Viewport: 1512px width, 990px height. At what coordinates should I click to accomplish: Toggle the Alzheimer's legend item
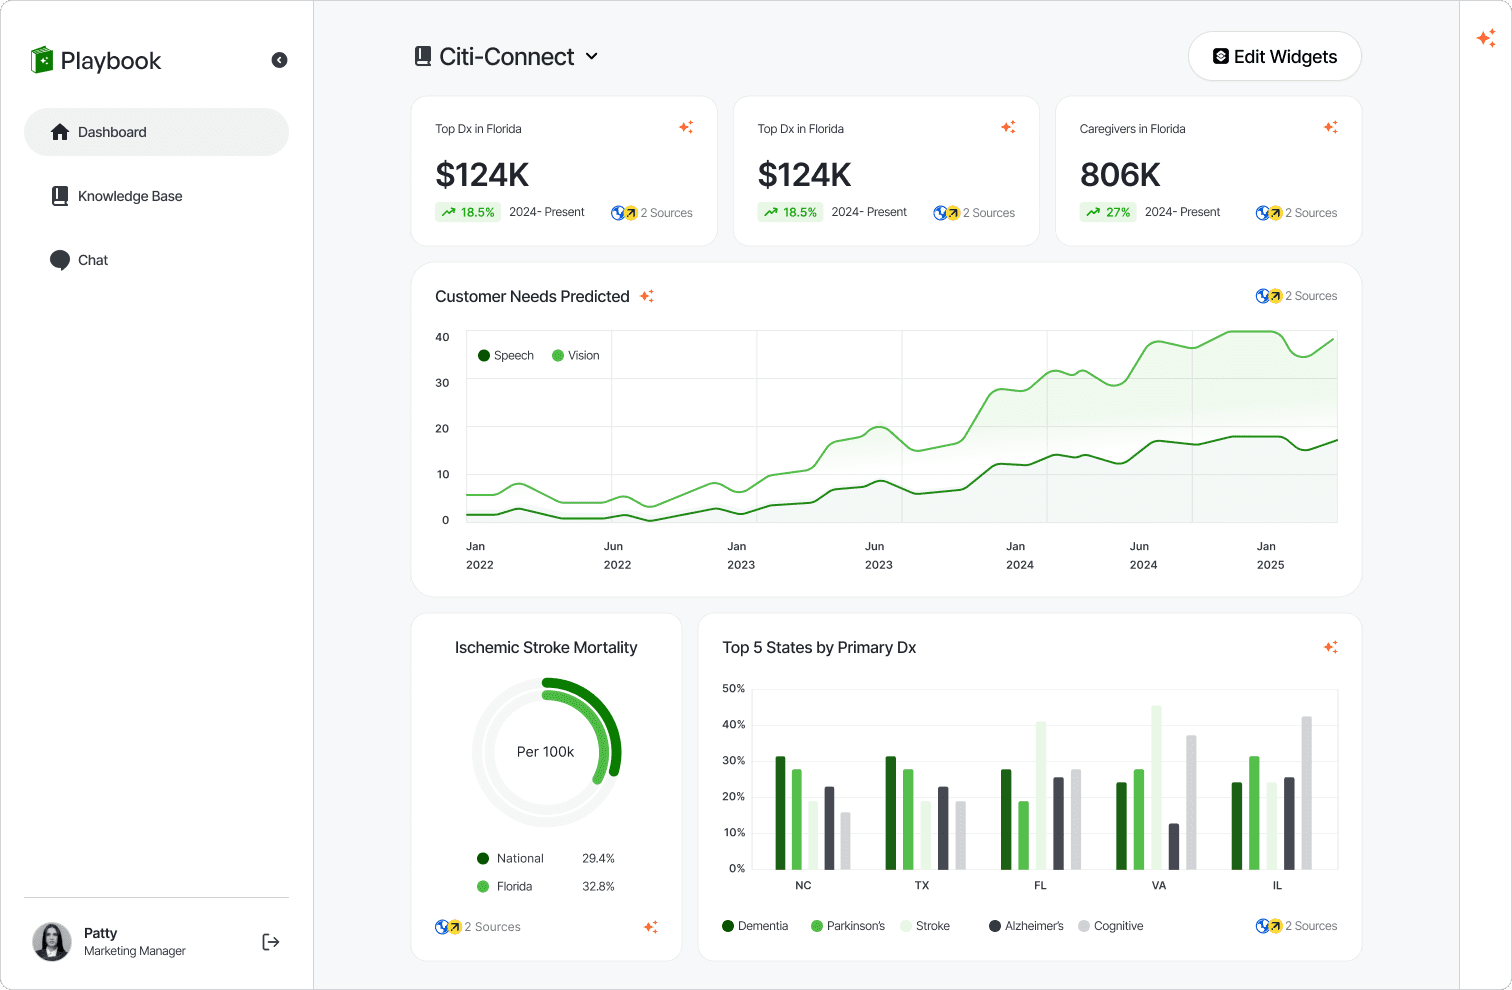coord(1026,926)
